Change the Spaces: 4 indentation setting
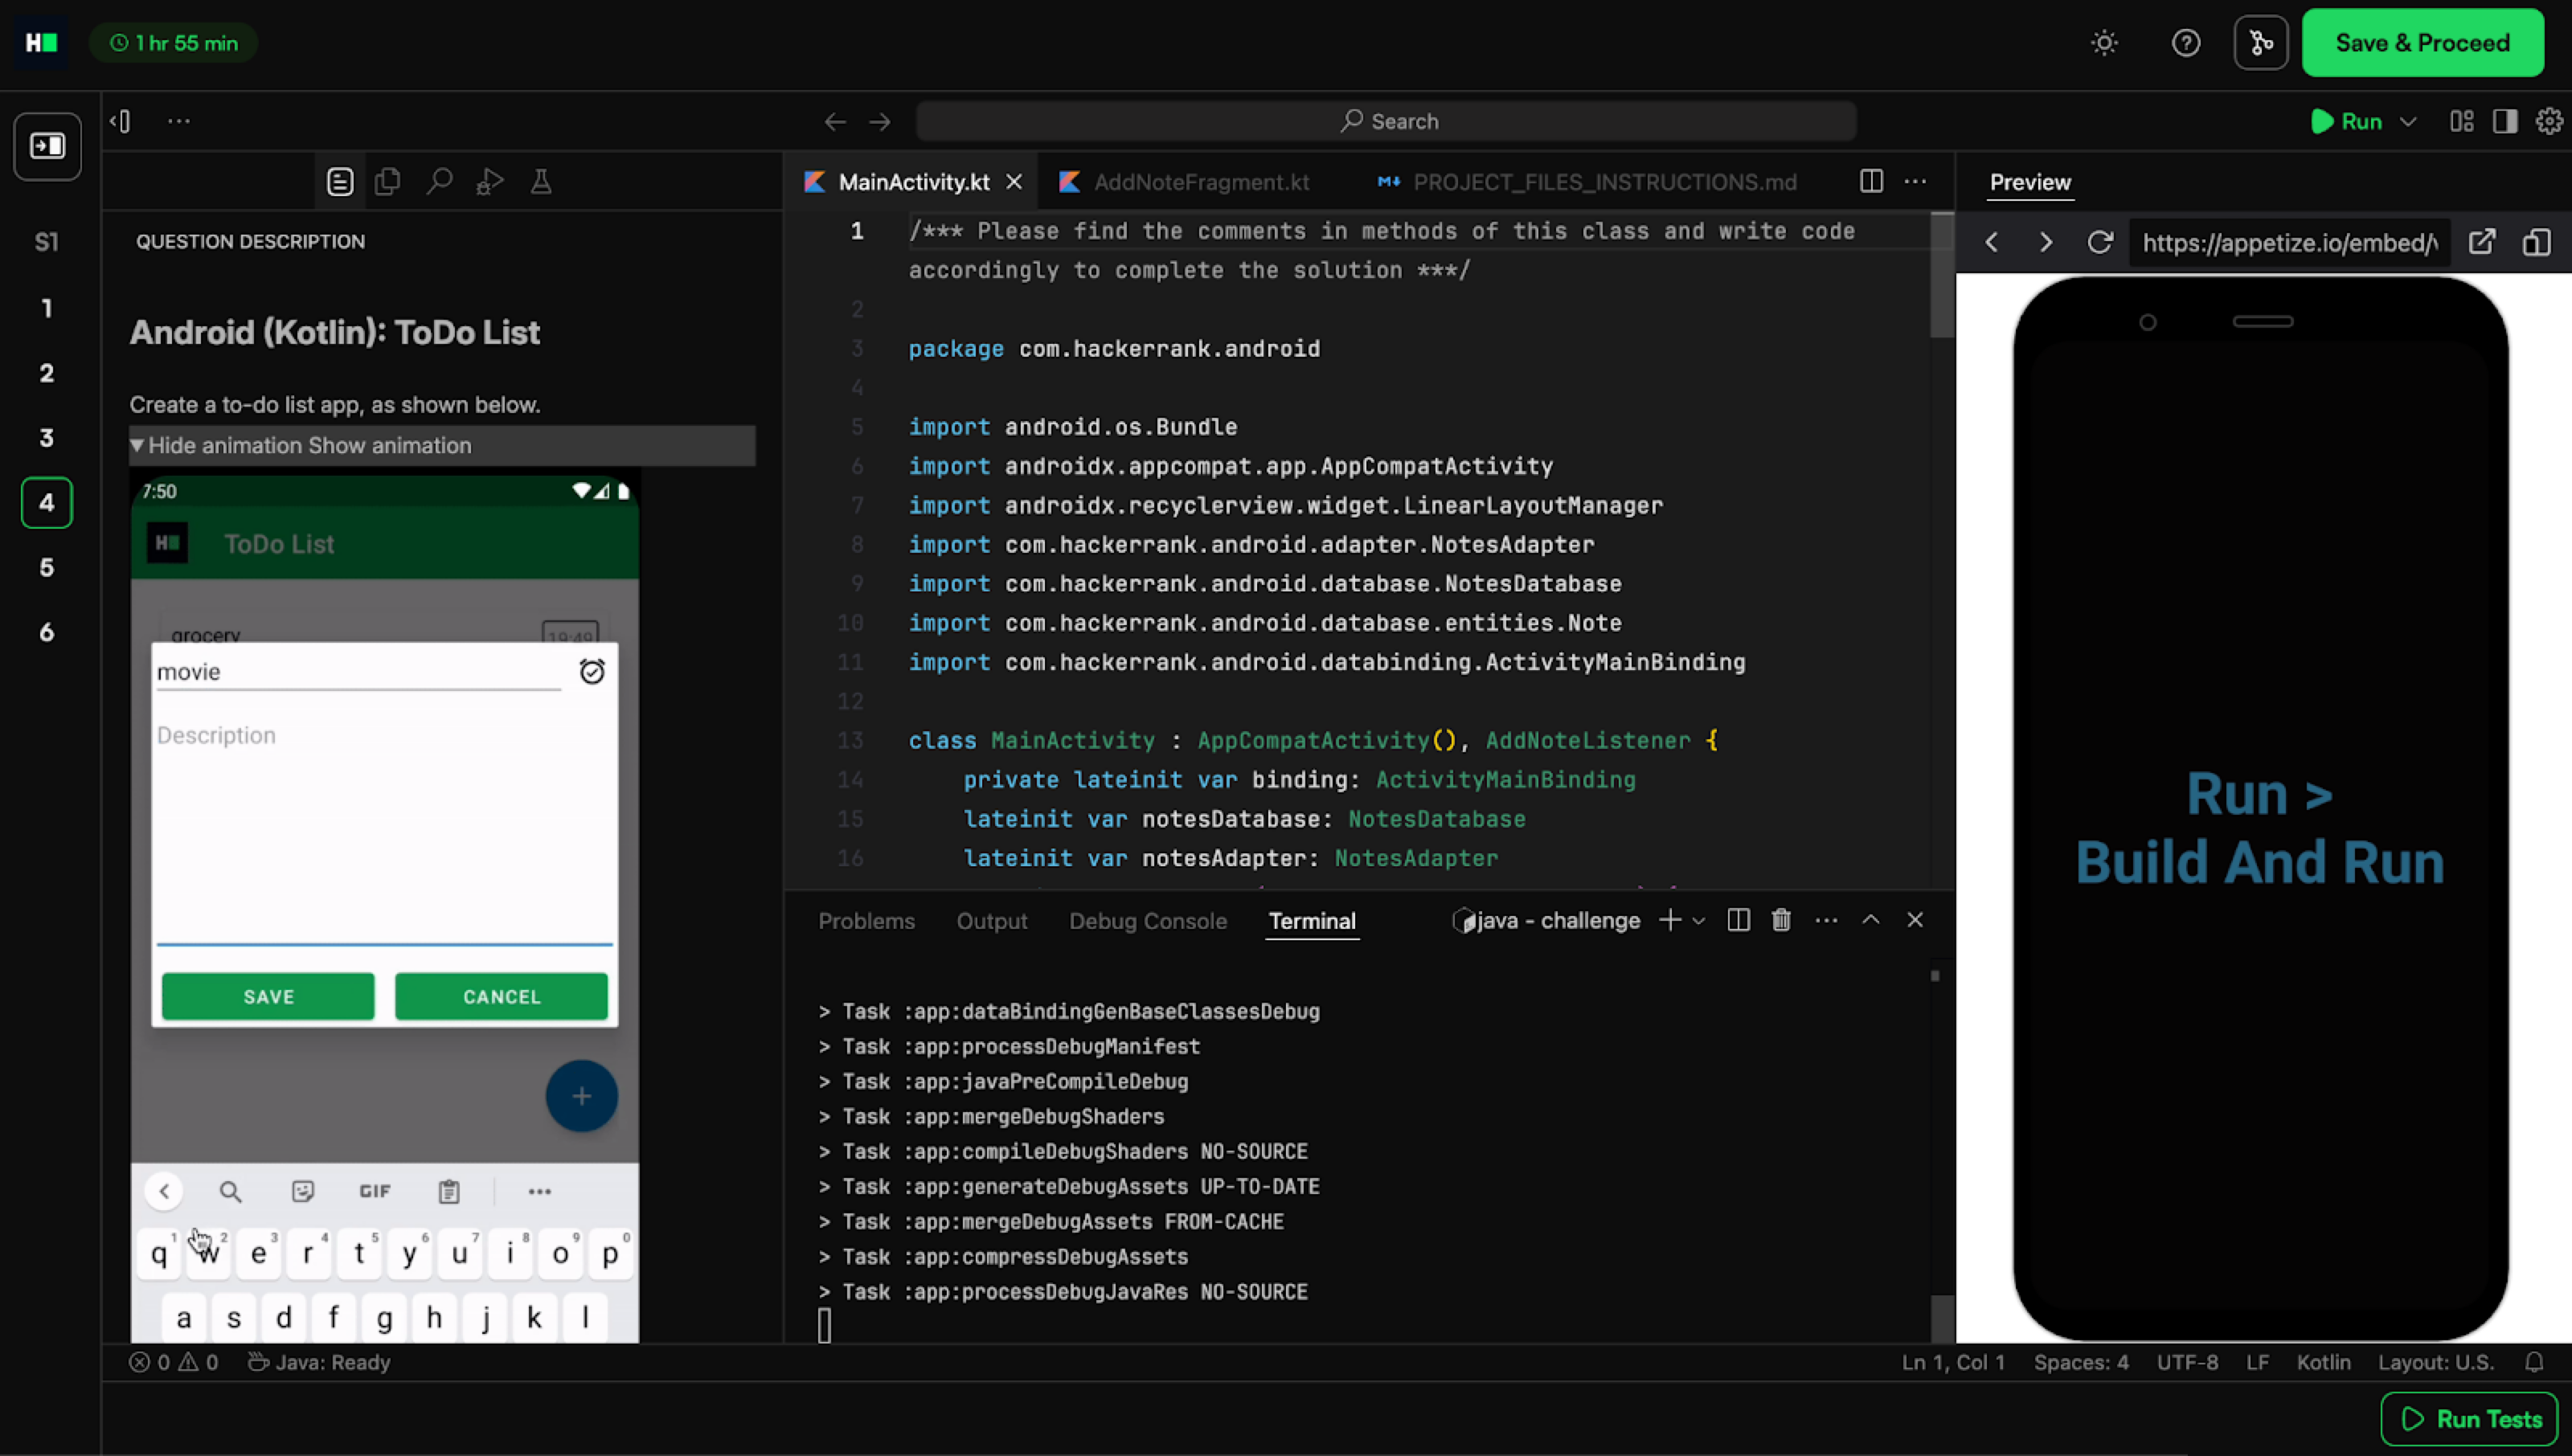 2080,1362
